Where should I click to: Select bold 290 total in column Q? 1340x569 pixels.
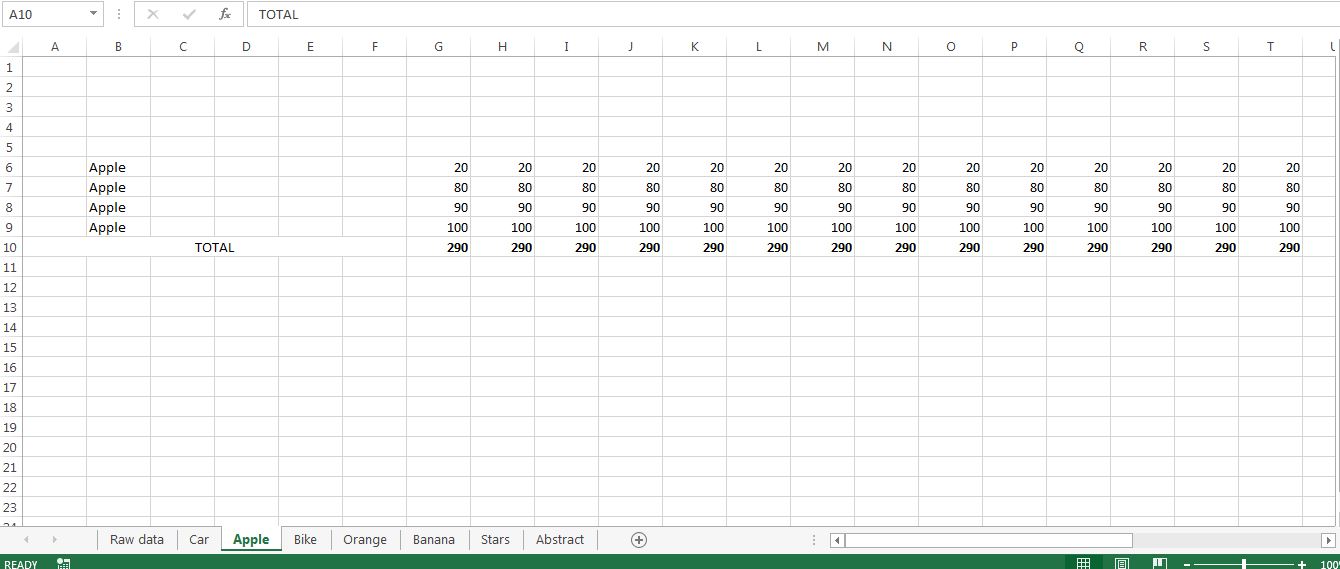1078,247
